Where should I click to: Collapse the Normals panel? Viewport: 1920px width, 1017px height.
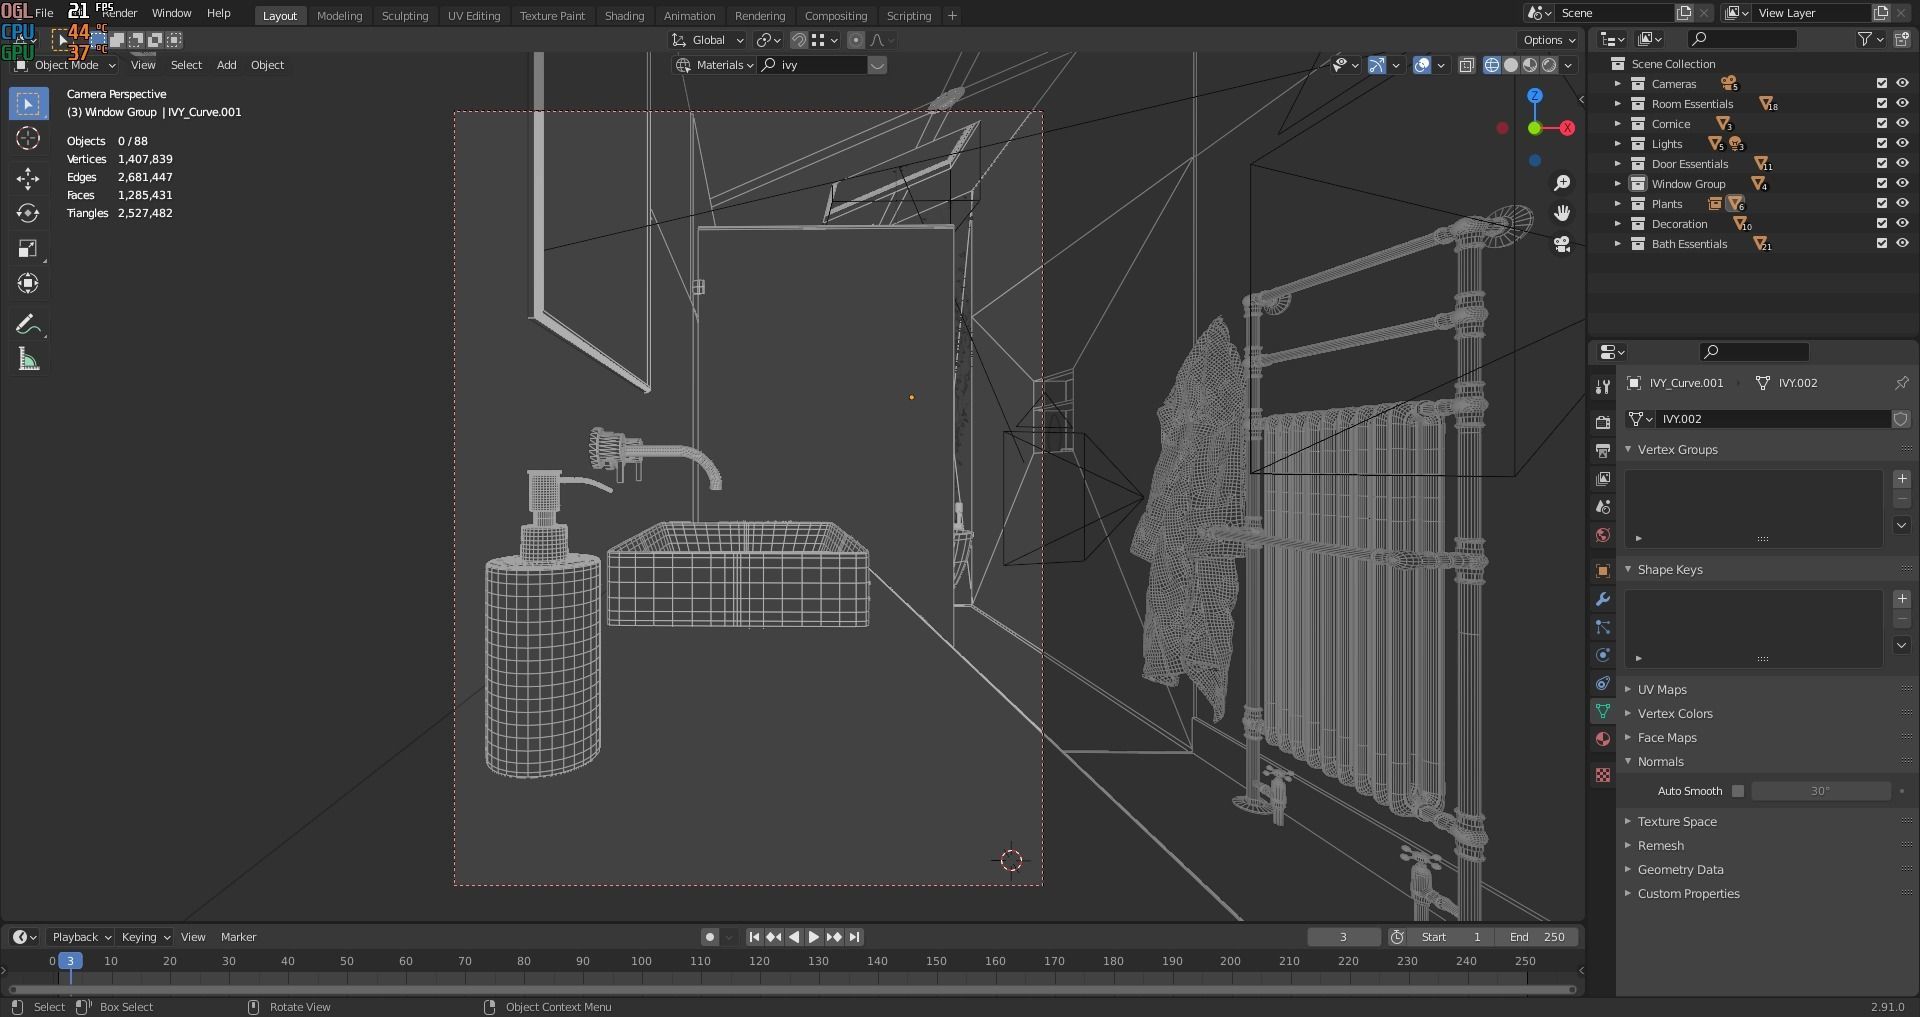(x=1660, y=762)
